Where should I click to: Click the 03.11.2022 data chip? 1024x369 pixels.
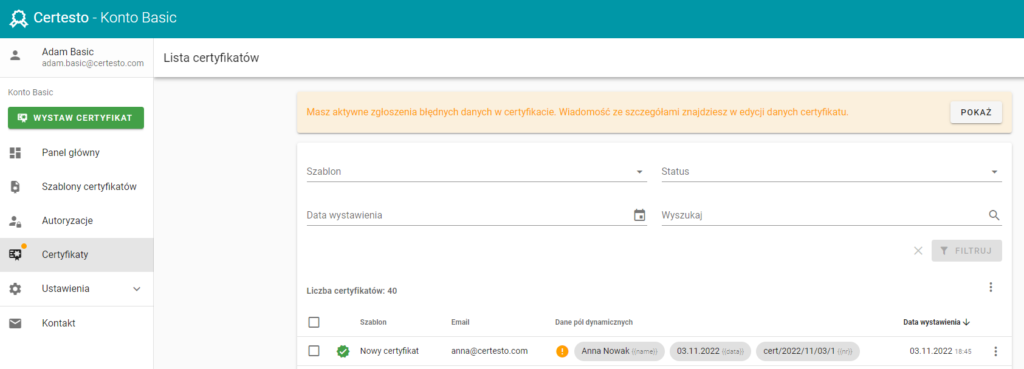(x=711, y=351)
